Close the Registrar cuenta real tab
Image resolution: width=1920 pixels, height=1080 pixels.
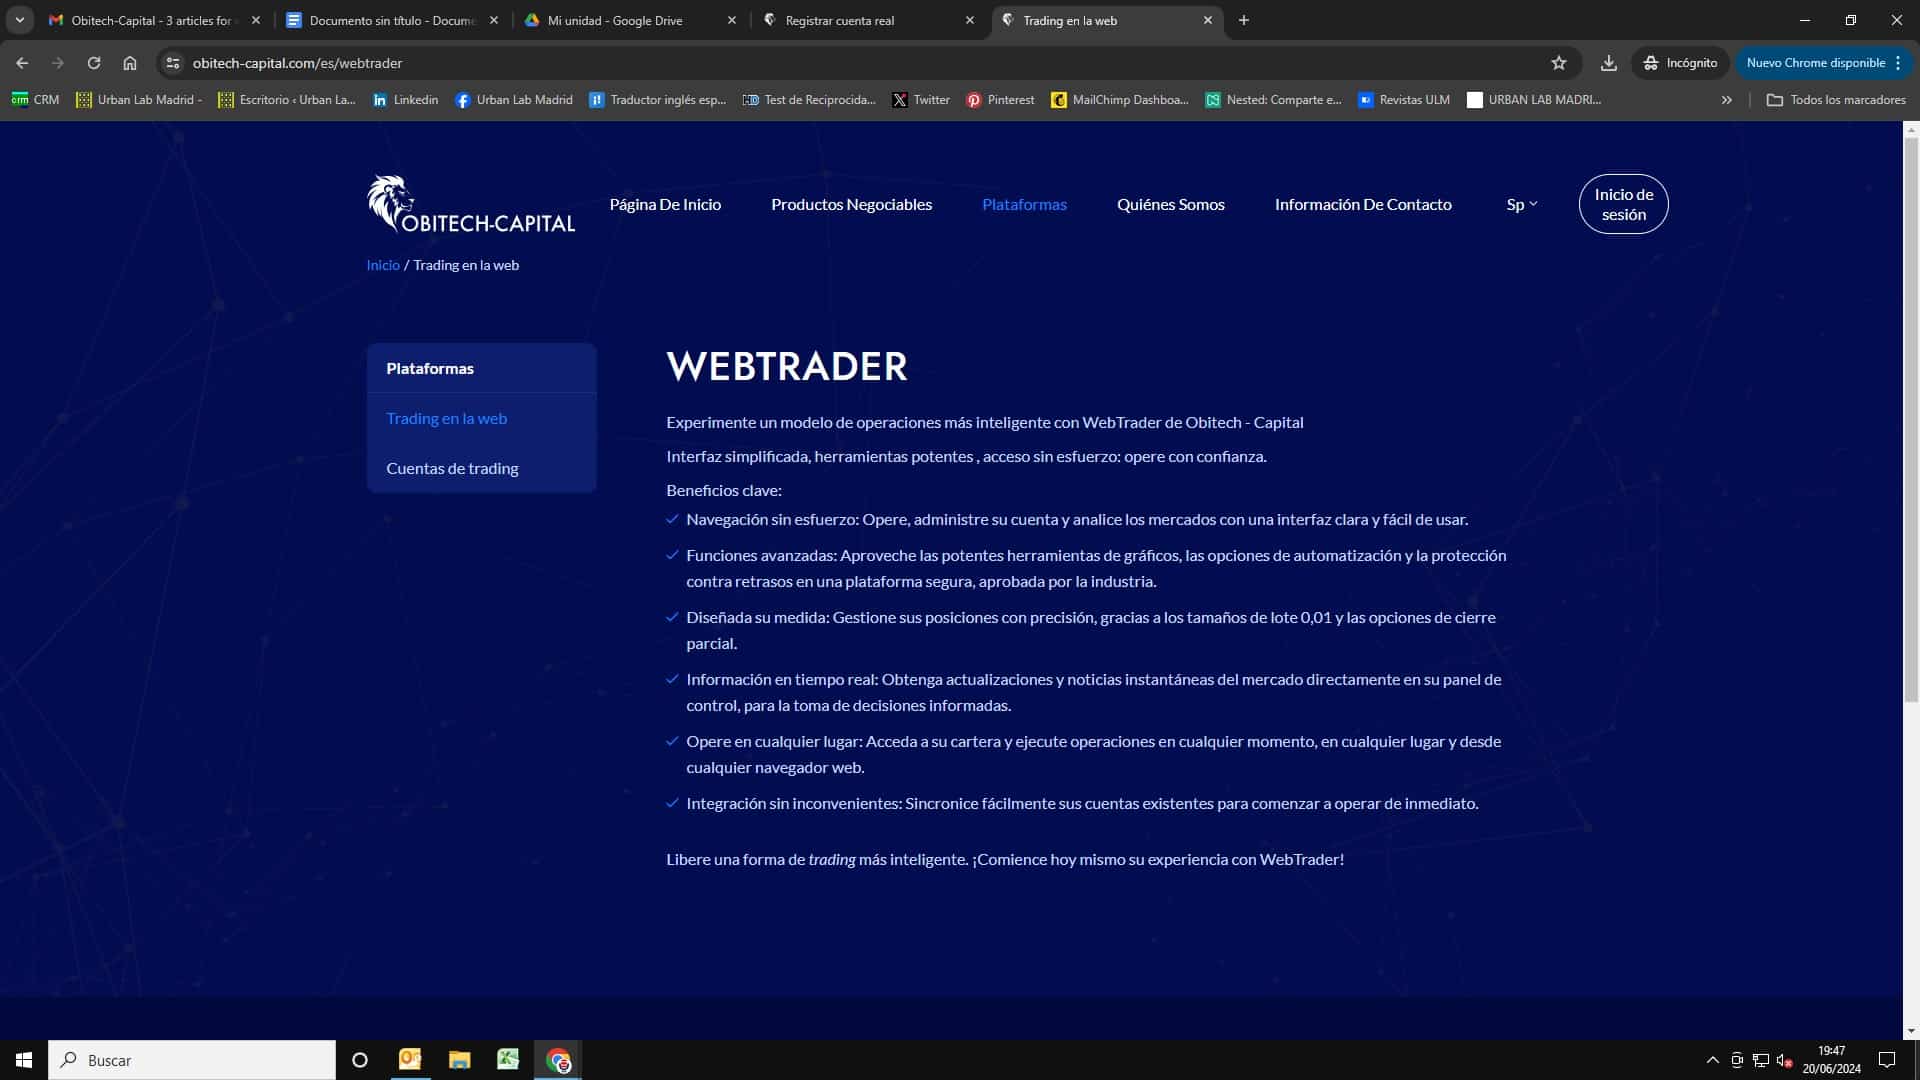pos(969,20)
